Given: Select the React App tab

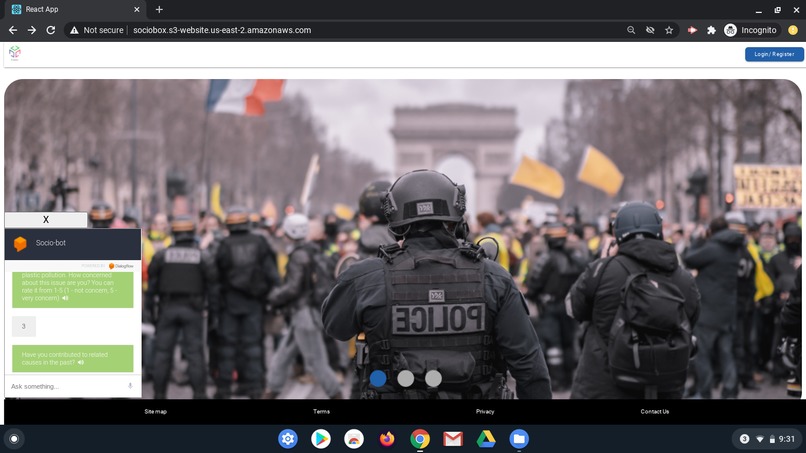Looking at the screenshot, I should coord(75,9).
